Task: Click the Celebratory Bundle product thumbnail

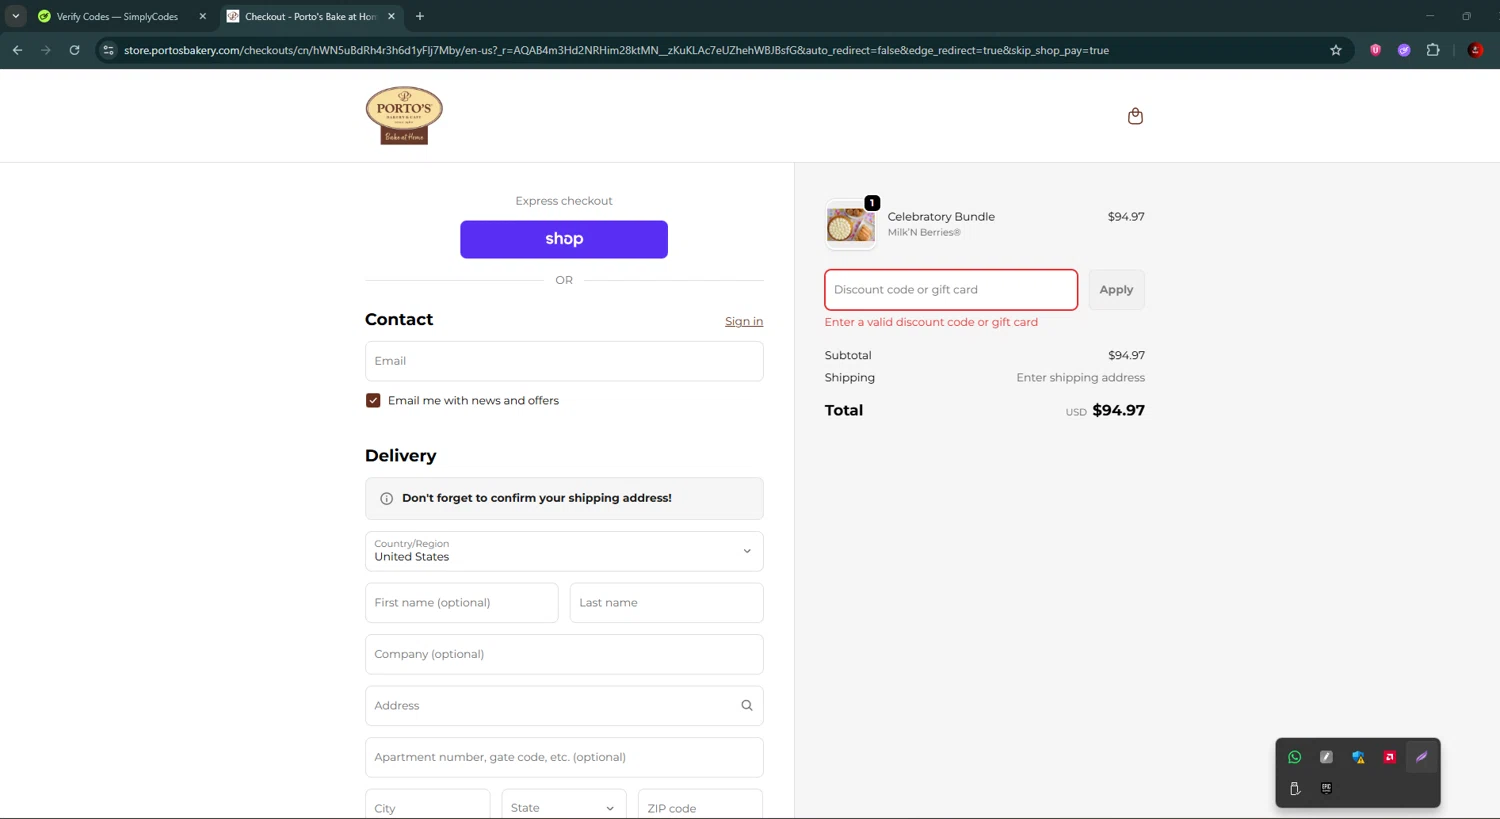Action: pos(851,224)
